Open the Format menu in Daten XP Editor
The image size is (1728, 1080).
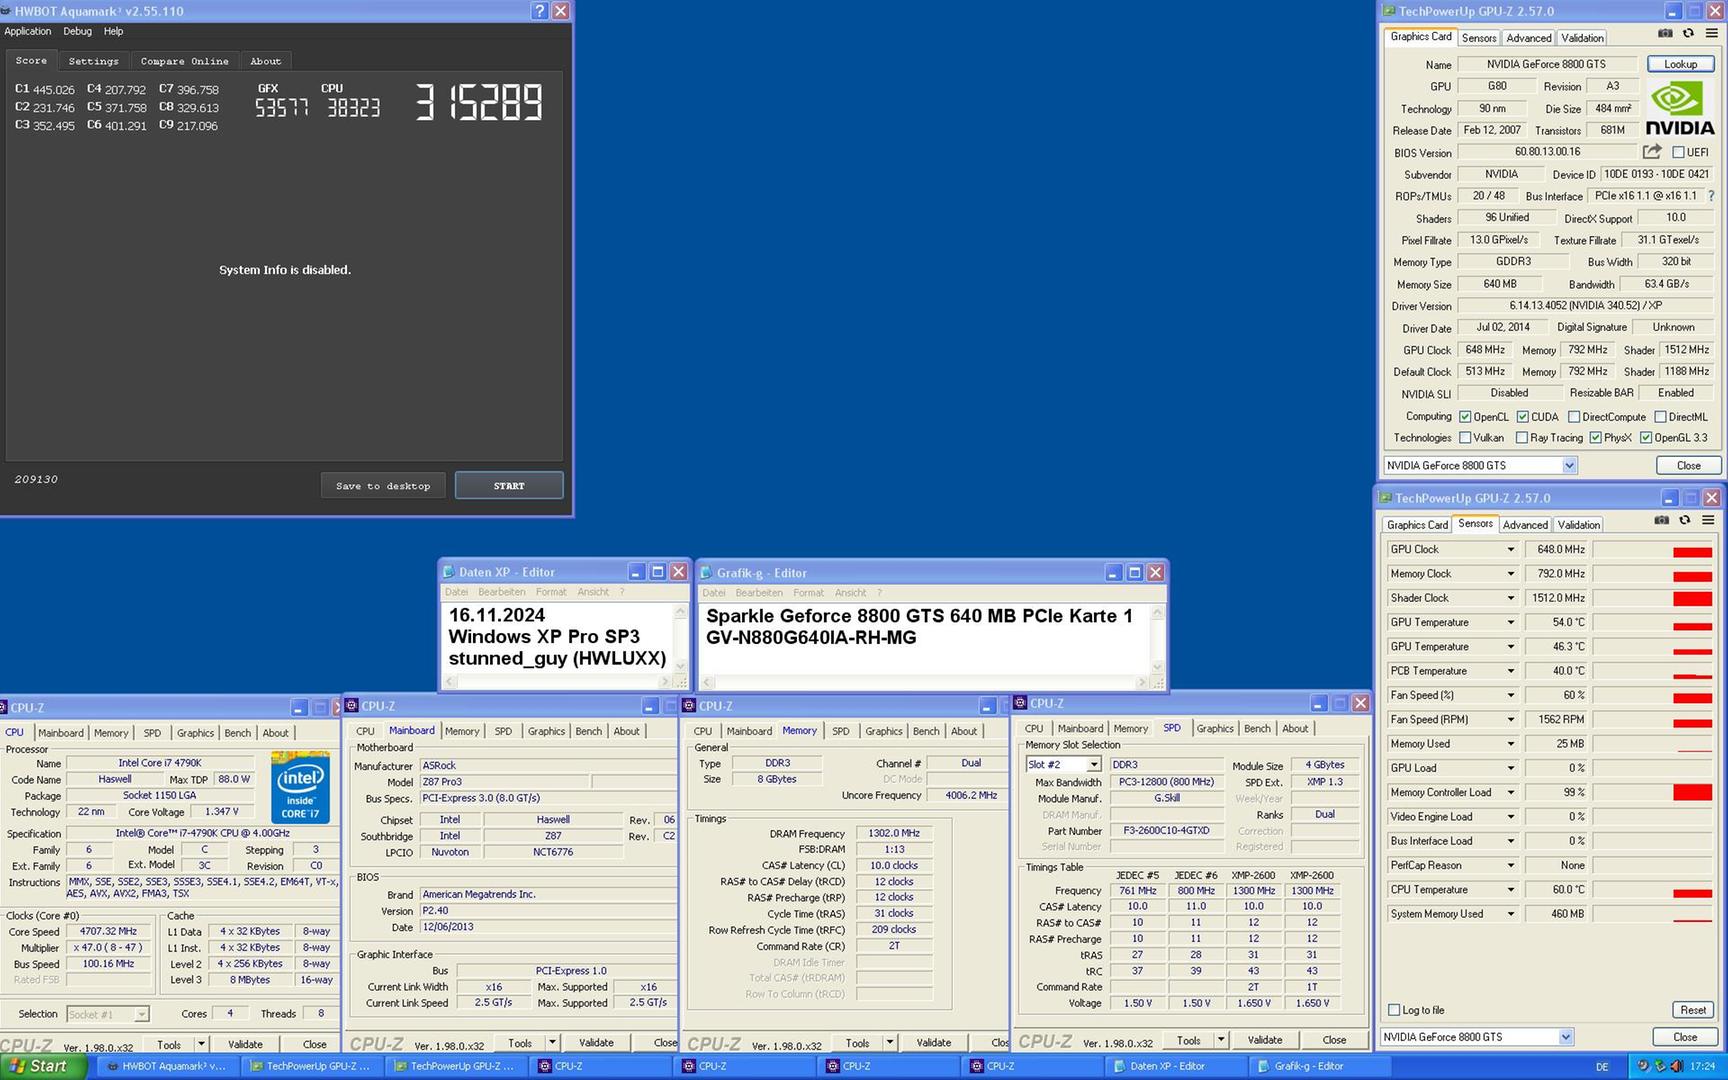click(x=551, y=592)
